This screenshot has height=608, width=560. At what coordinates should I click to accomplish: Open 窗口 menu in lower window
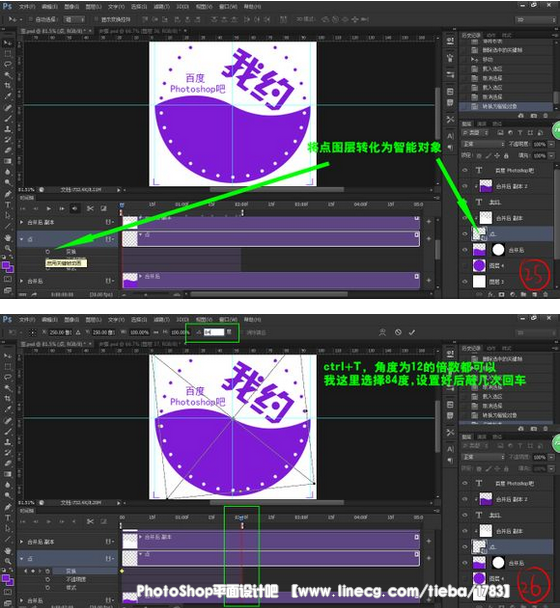point(228,320)
